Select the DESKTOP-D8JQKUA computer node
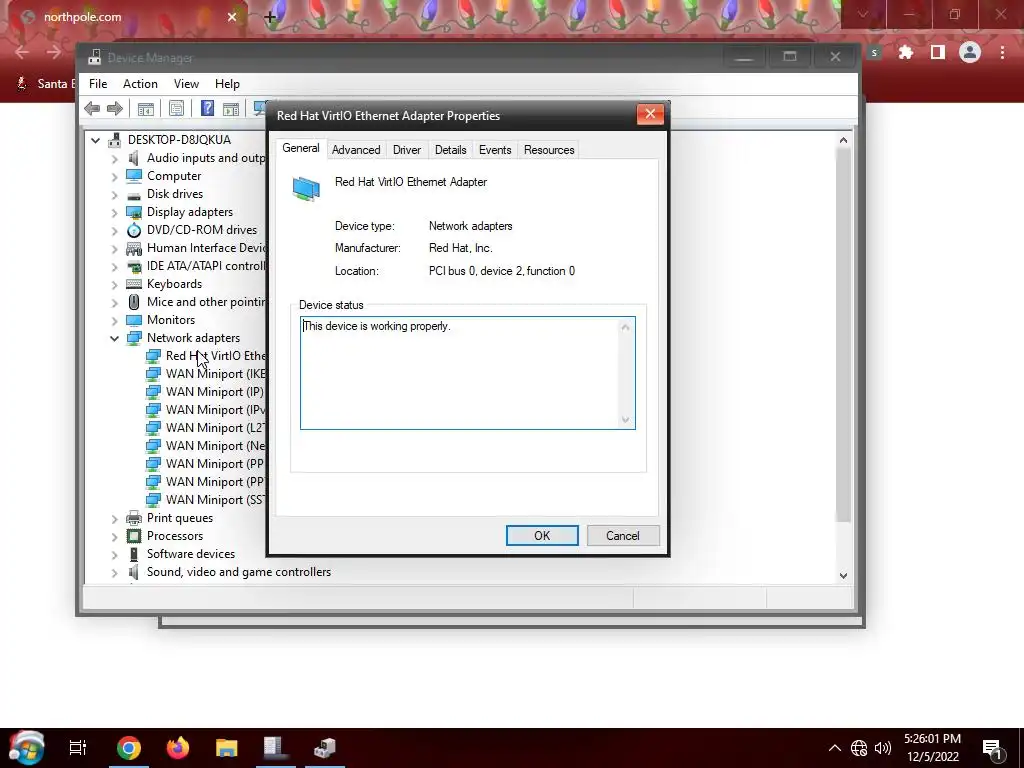The height and width of the screenshot is (768, 1024). pyautogui.click(x=179, y=140)
